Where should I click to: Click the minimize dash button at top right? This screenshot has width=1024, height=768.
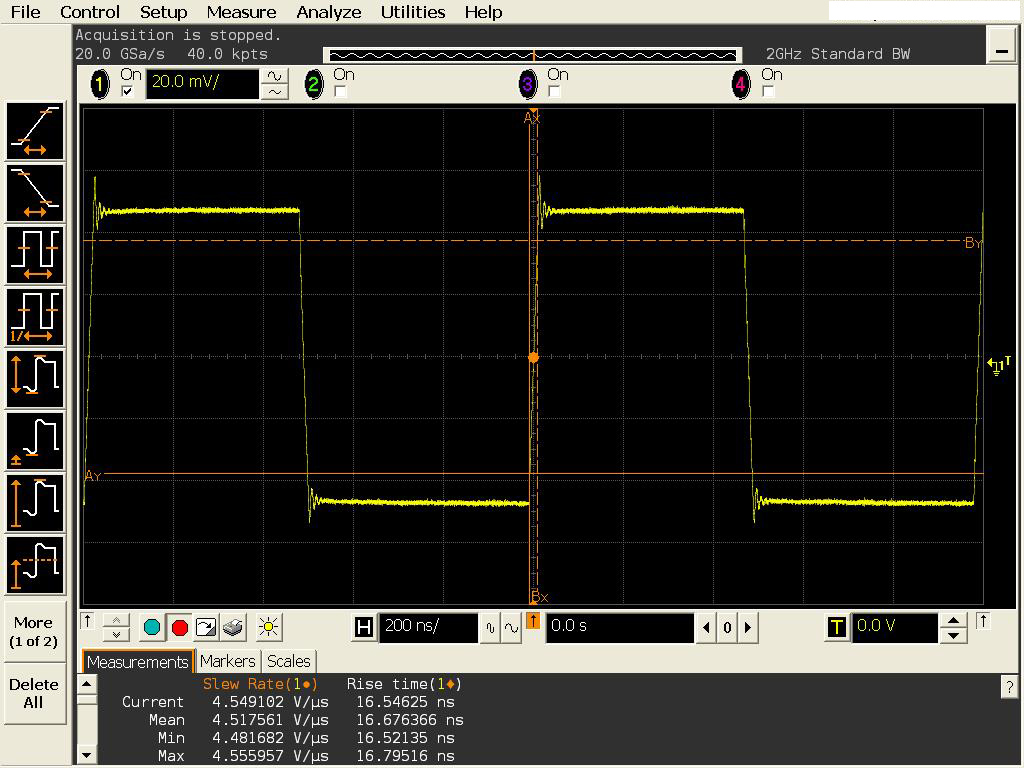click(x=1002, y=45)
